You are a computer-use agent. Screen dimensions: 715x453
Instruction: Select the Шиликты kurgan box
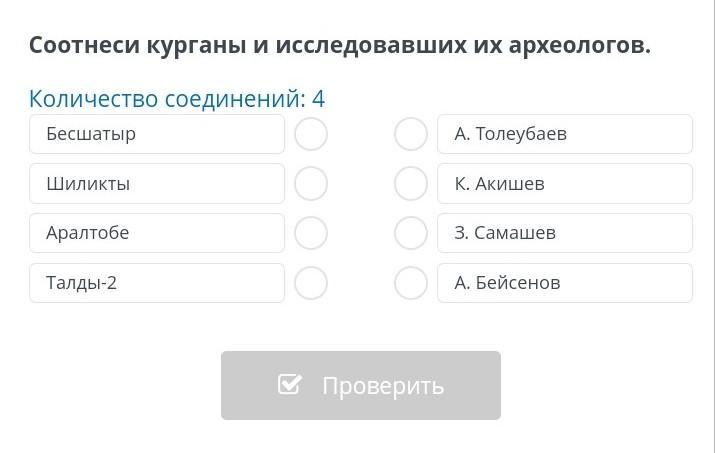[x=157, y=183]
